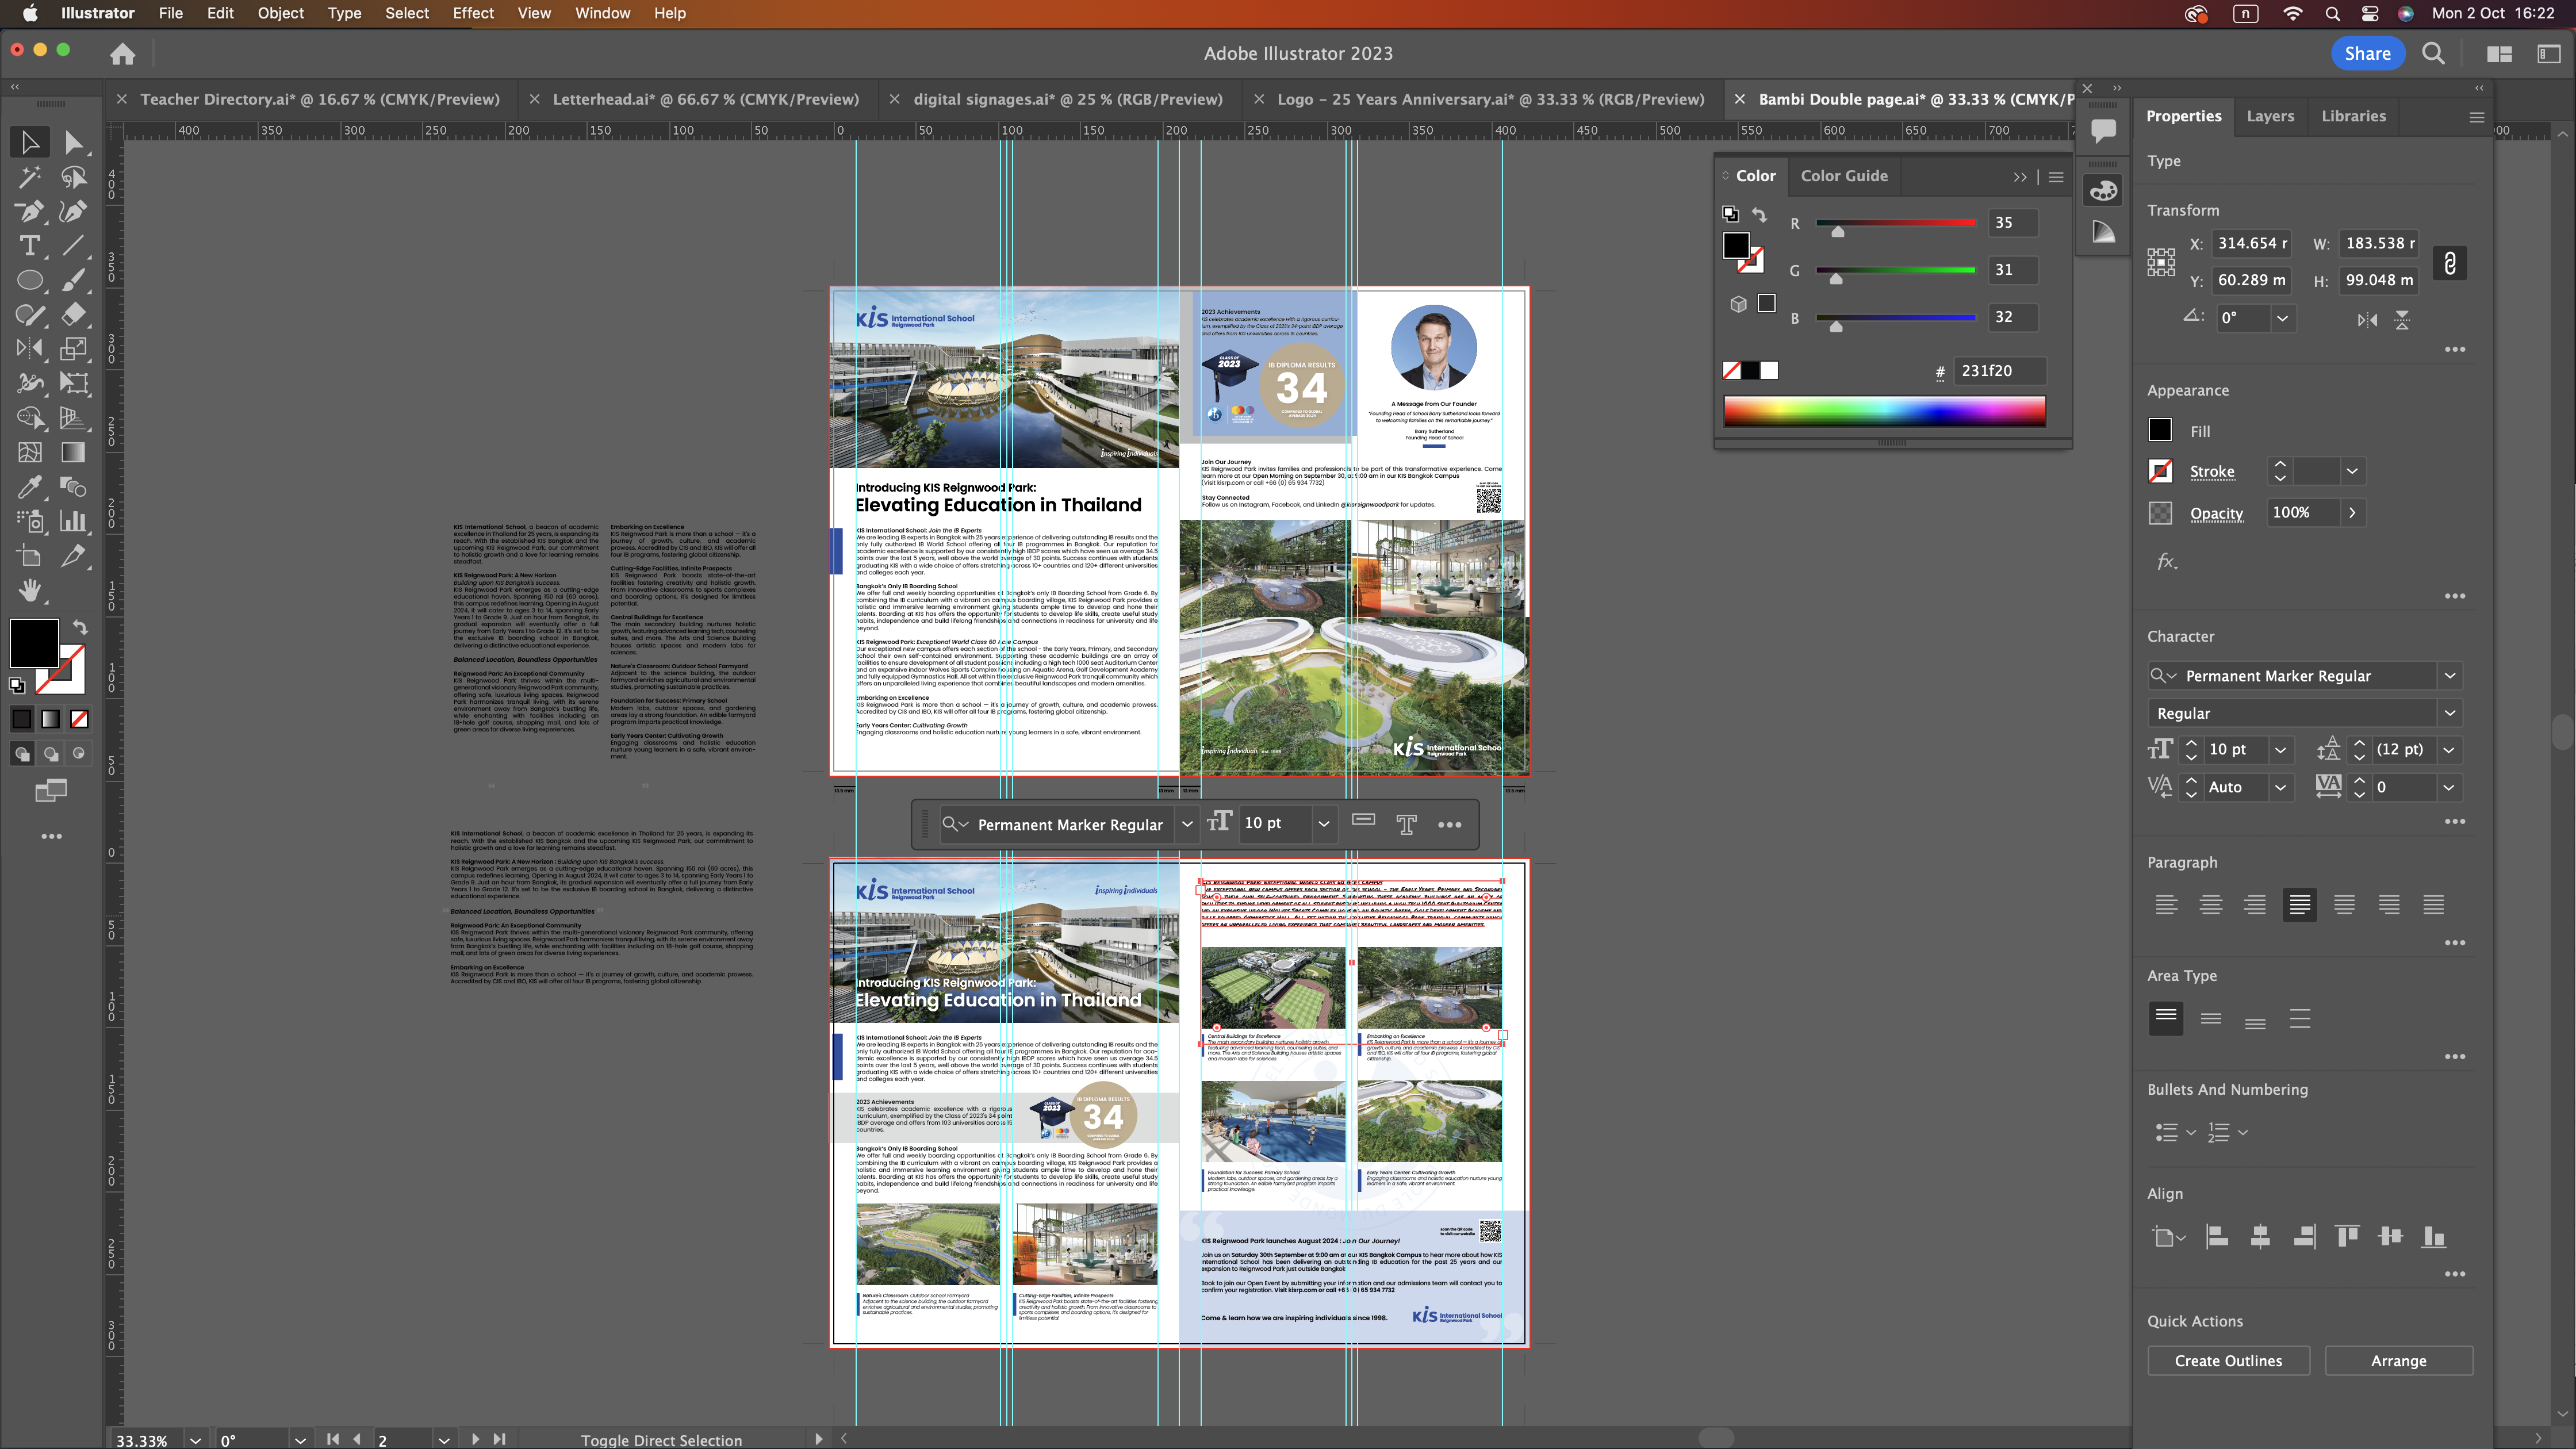
Task: Select the Direct Selection tool
Action: pos(73,143)
